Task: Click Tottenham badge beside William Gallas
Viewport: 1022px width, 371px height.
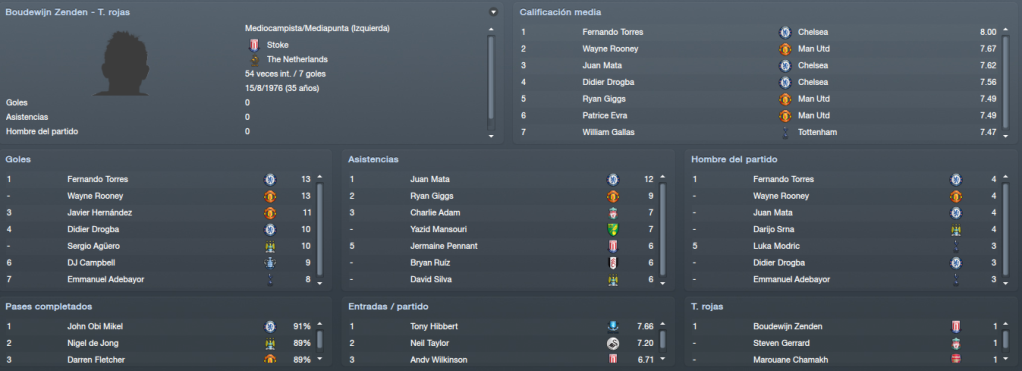Action: [785, 132]
